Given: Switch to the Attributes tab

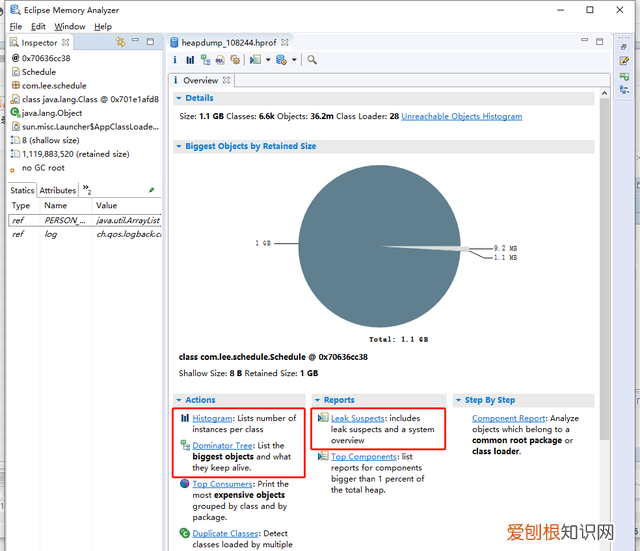Looking at the screenshot, I should (x=58, y=190).
